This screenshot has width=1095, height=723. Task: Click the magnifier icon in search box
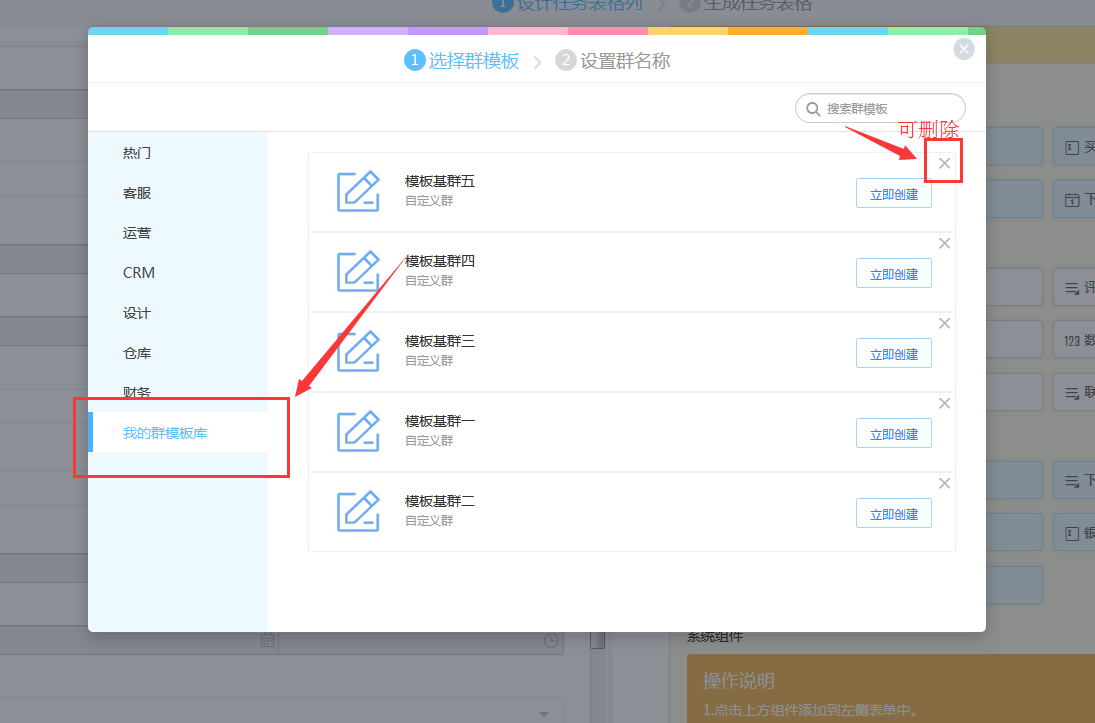point(813,109)
